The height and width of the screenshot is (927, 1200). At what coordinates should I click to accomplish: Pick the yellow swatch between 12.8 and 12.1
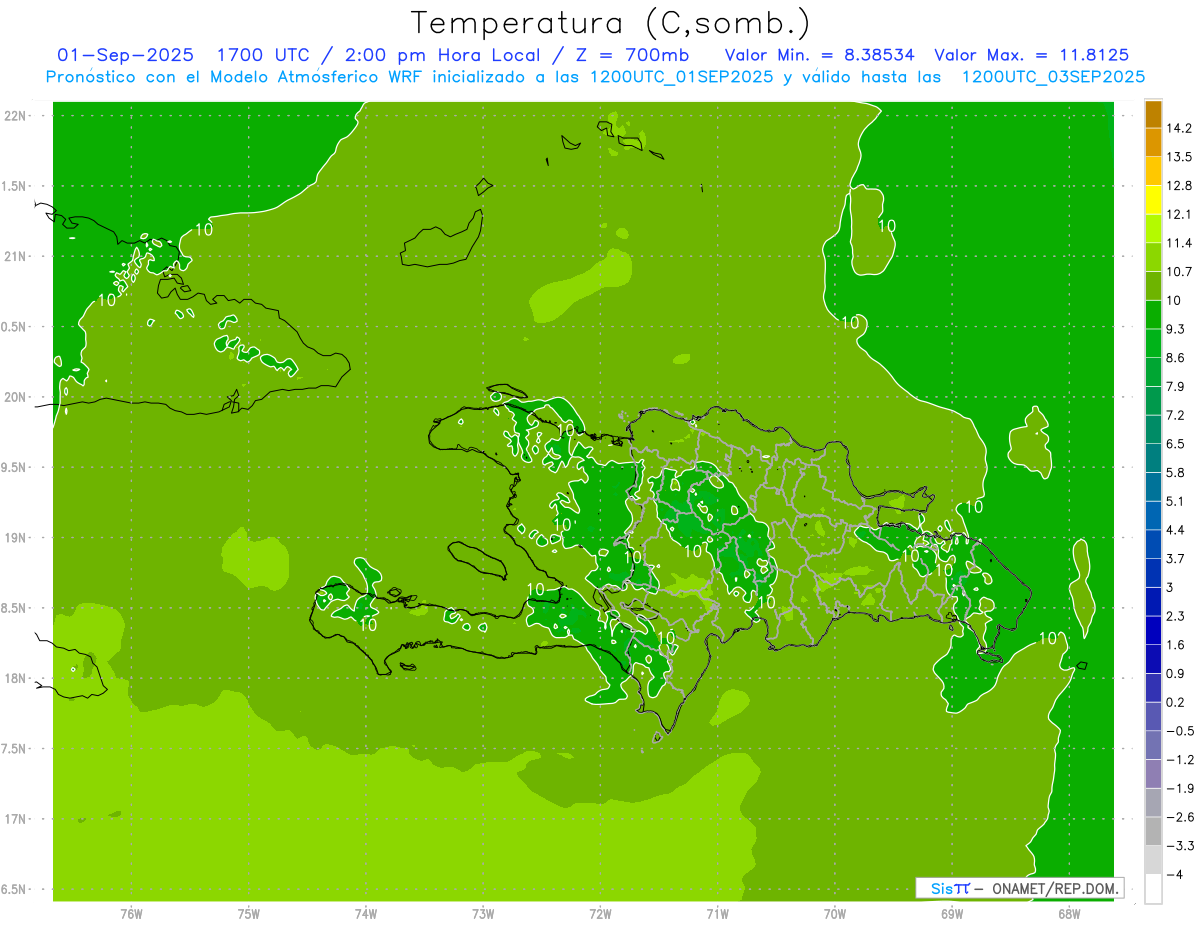point(1153,200)
